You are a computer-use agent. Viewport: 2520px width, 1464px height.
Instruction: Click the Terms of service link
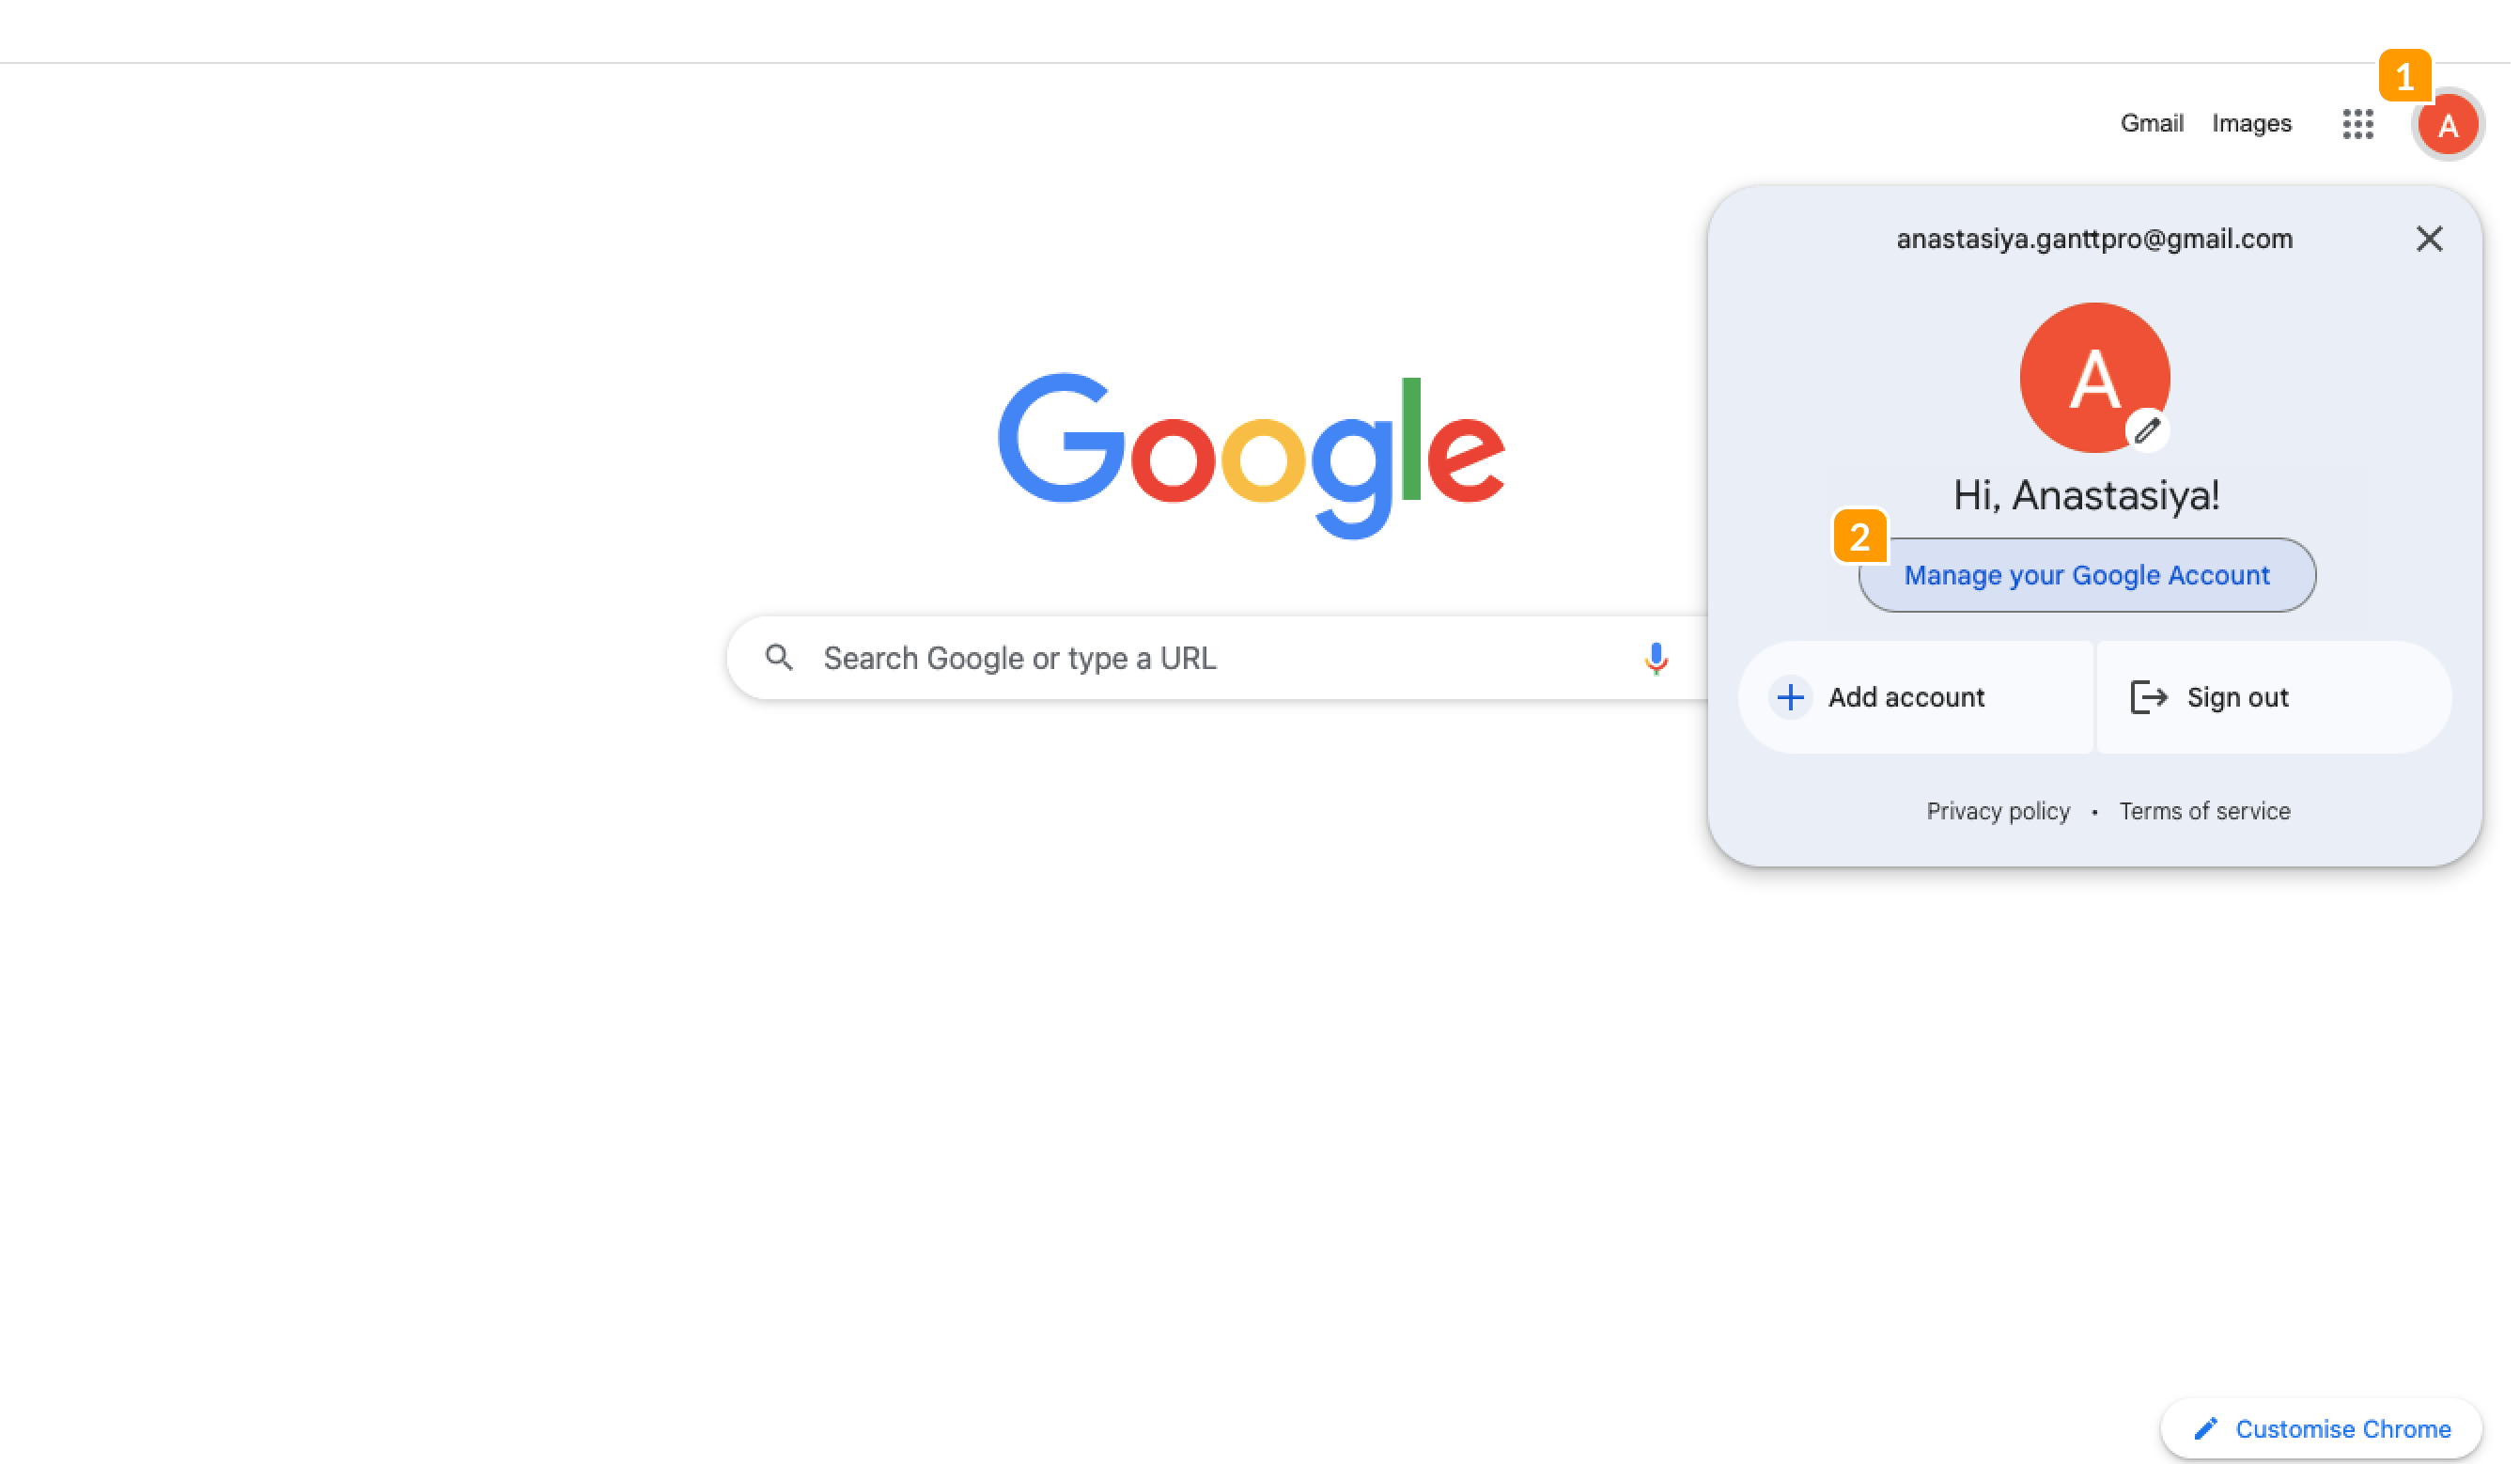pyautogui.click(x=2202, y=810)
